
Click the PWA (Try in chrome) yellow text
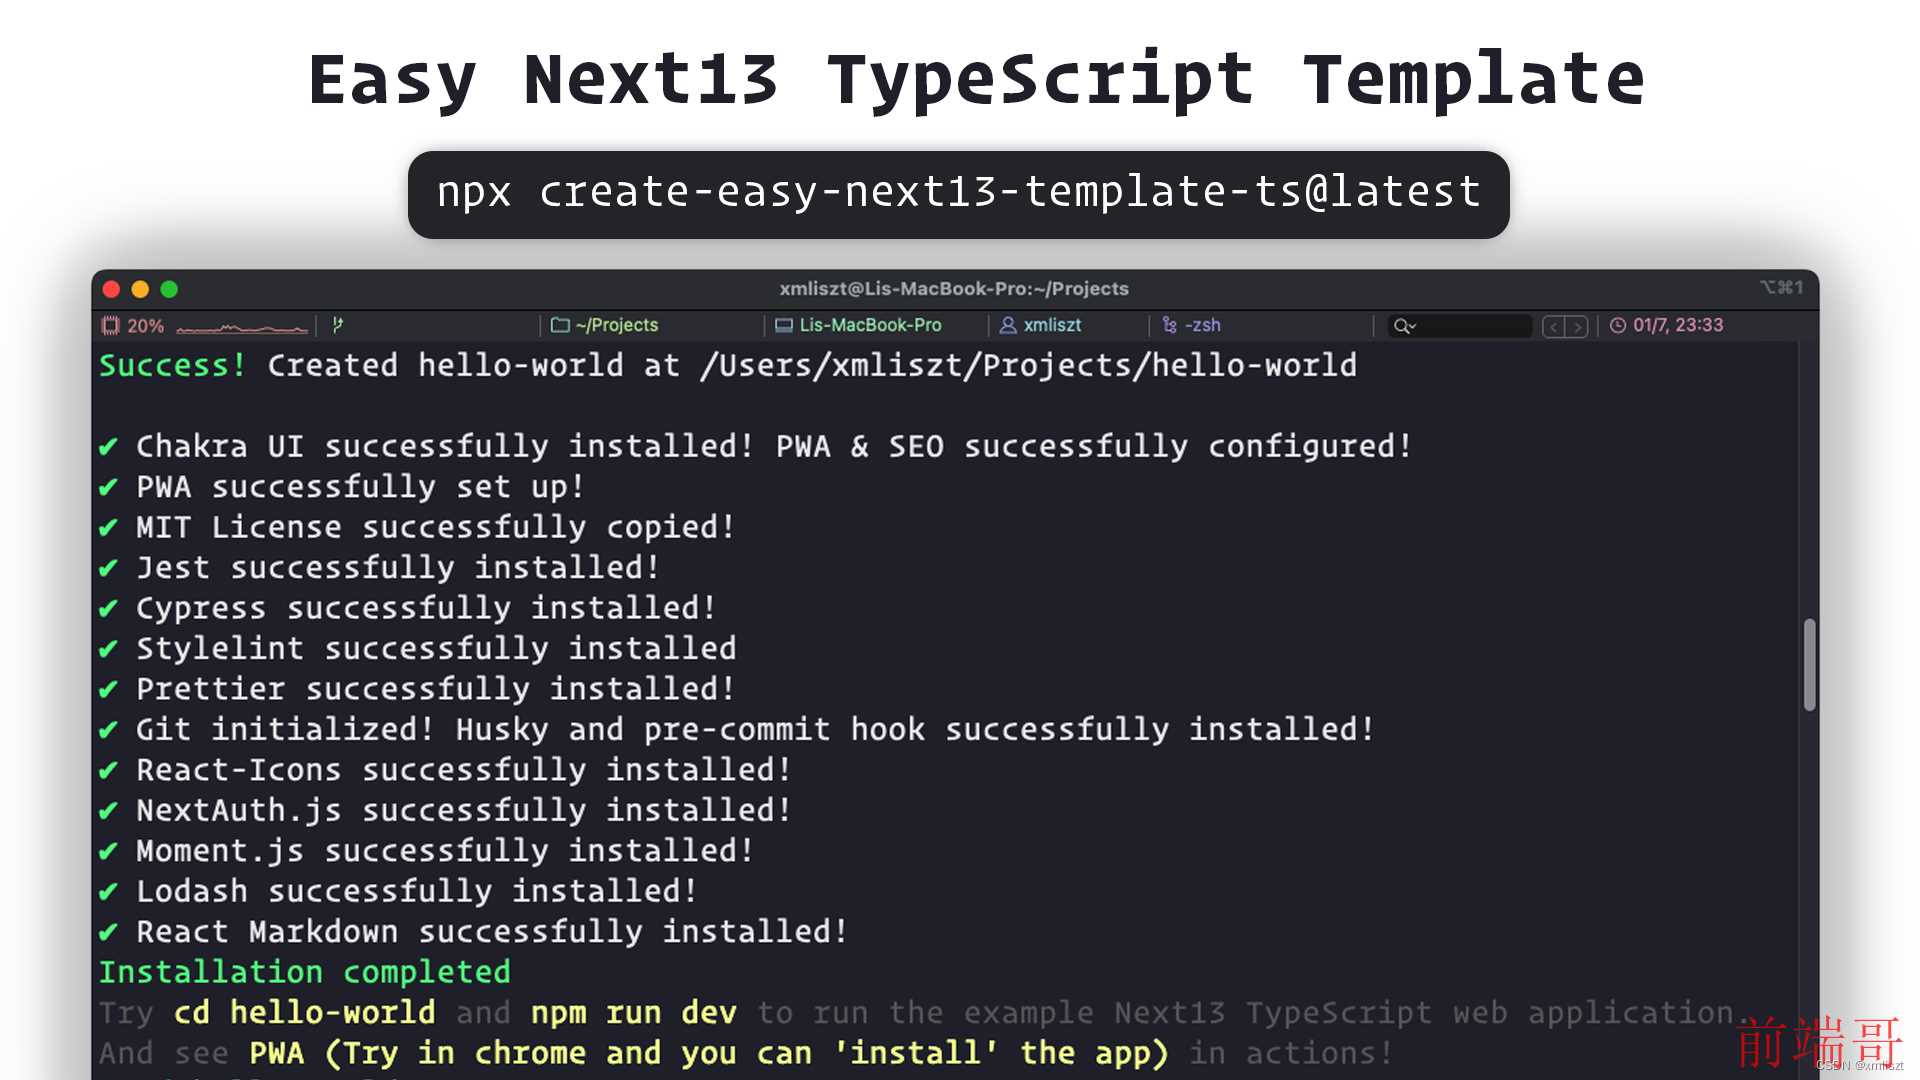click(x=709, y=1053)
